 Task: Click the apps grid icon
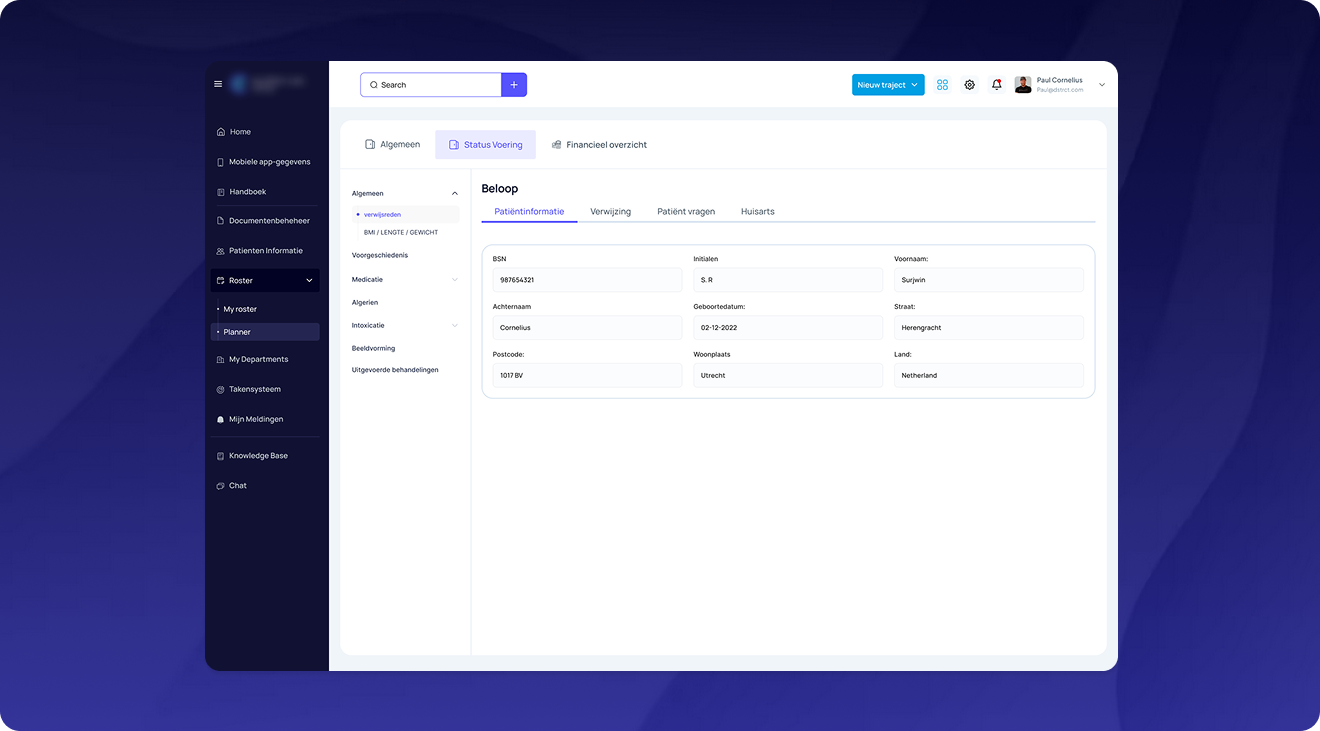942,85
